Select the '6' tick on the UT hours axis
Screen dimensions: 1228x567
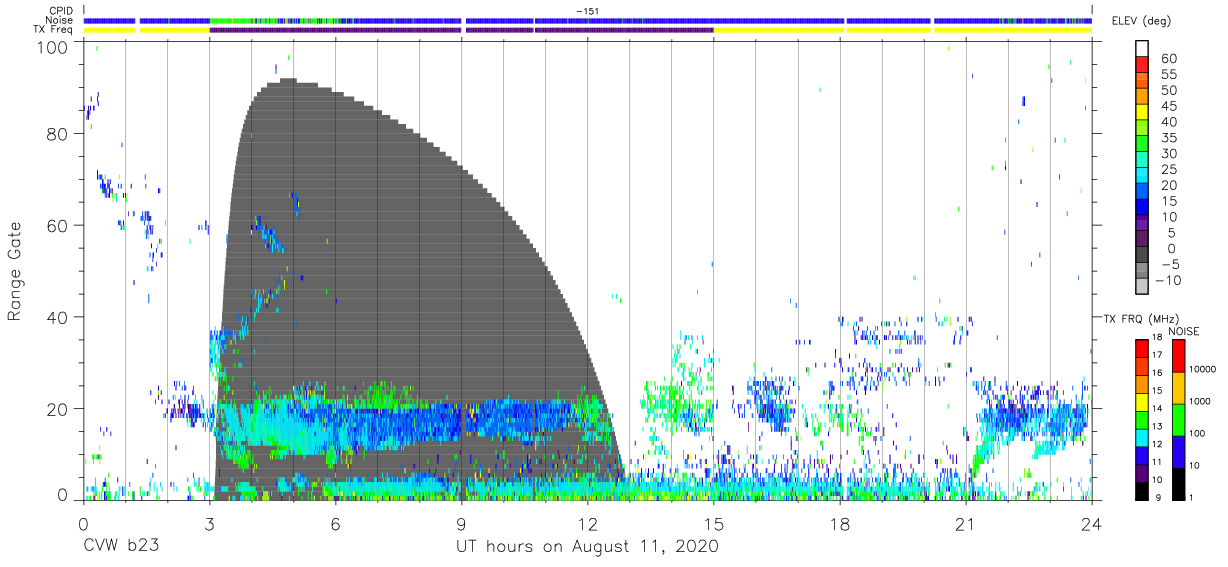coord(335,522)
